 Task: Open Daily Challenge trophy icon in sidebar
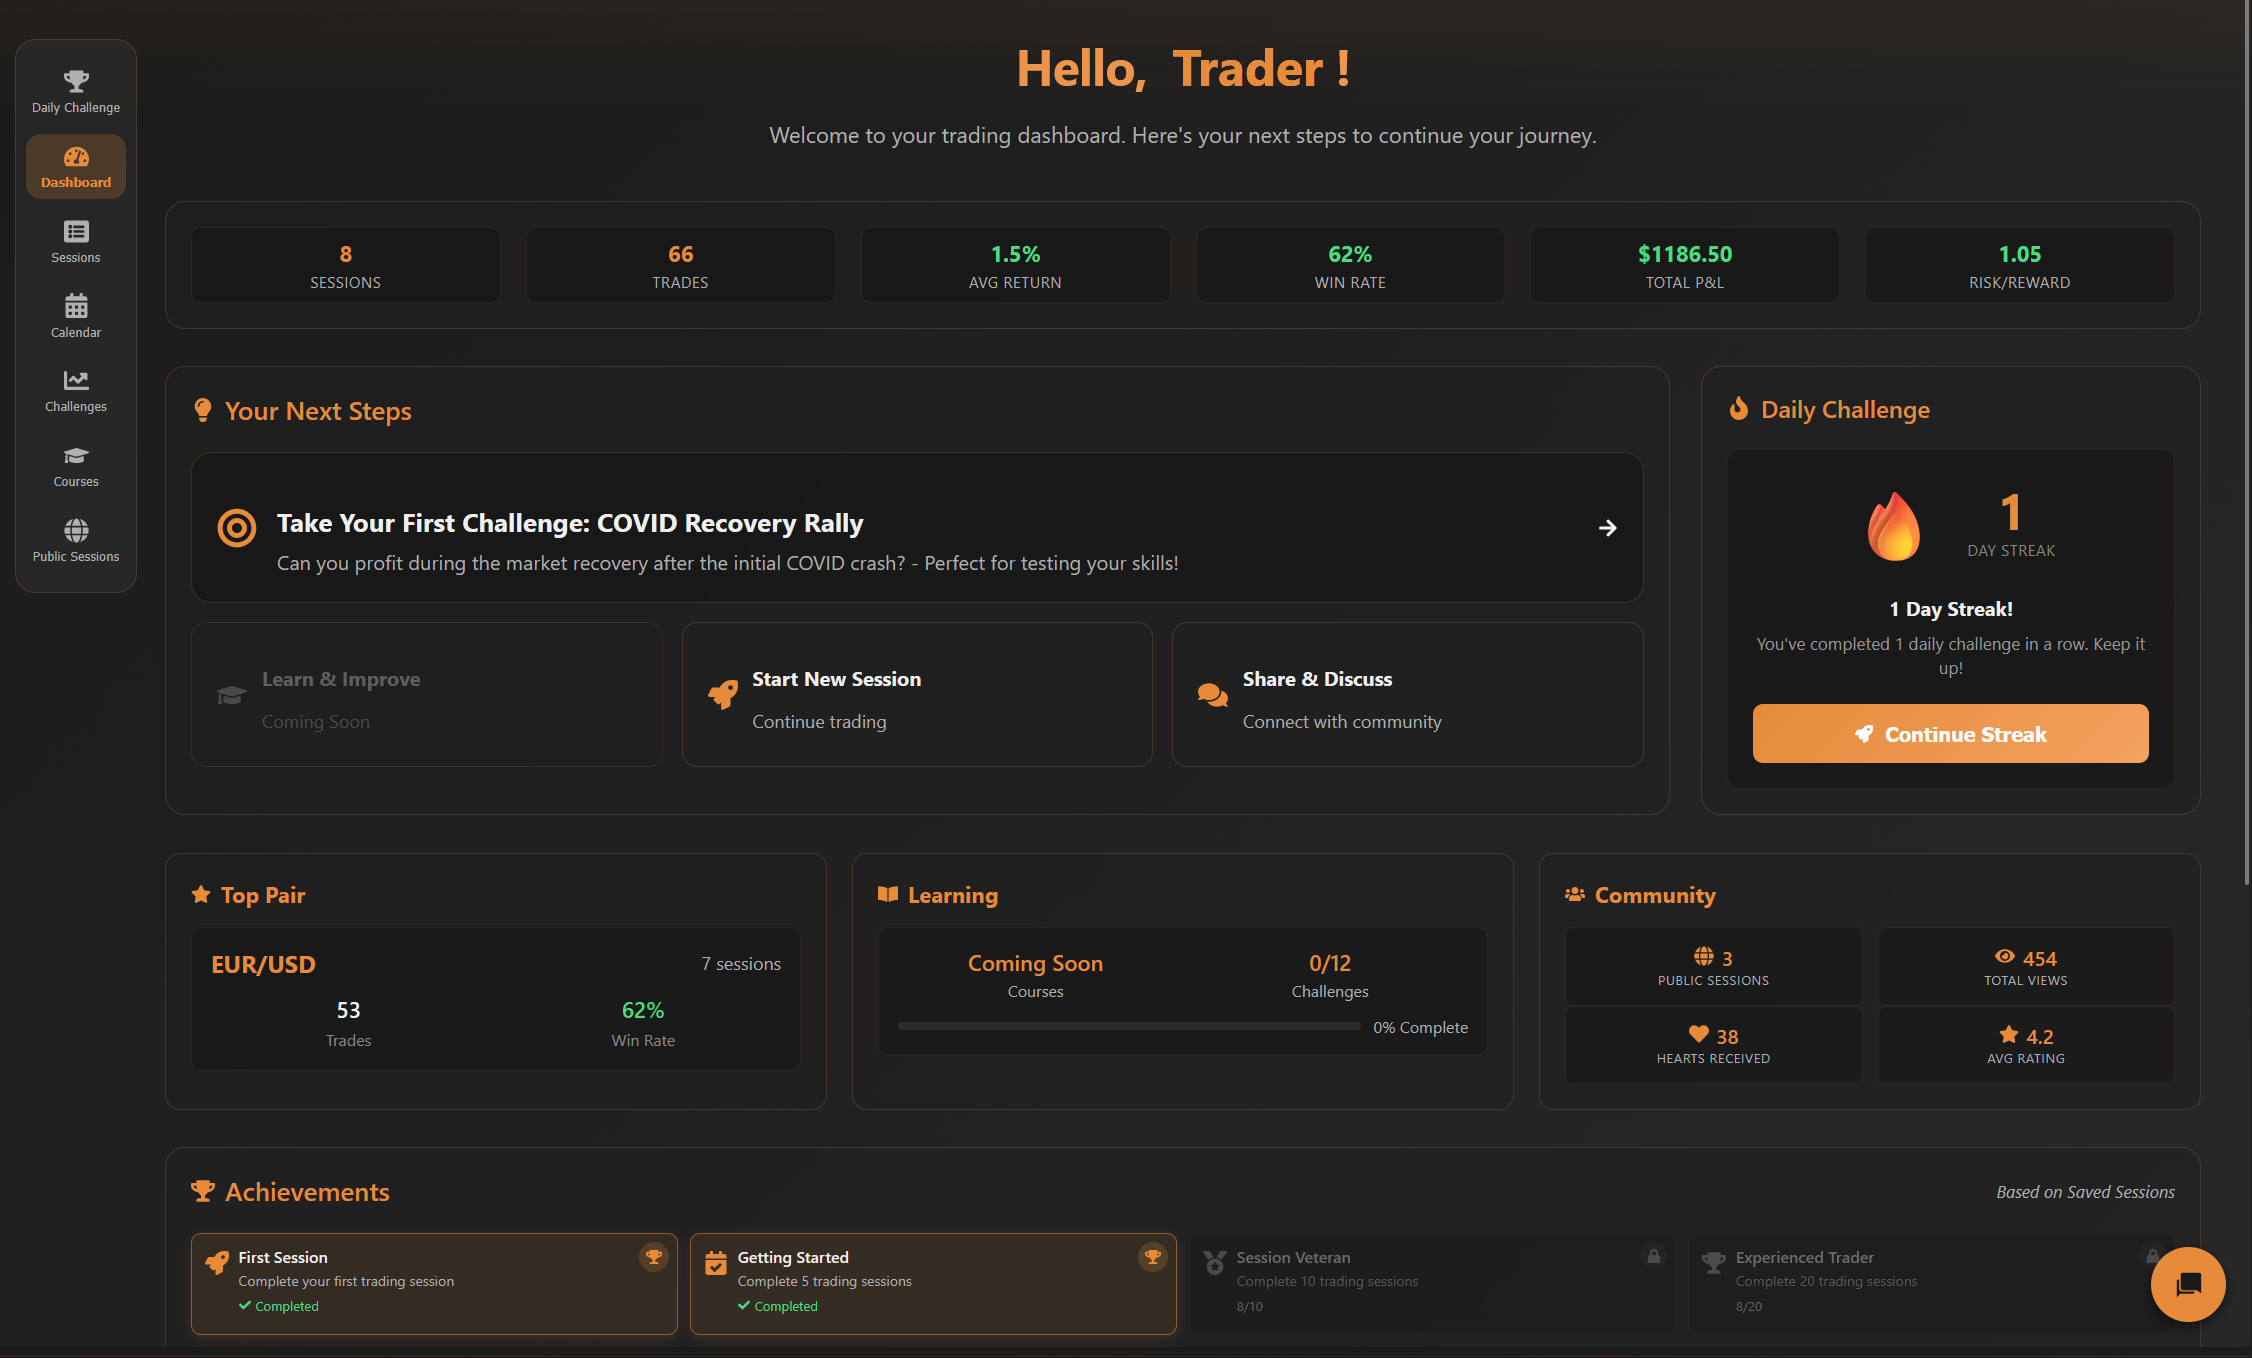coord(76,81)
